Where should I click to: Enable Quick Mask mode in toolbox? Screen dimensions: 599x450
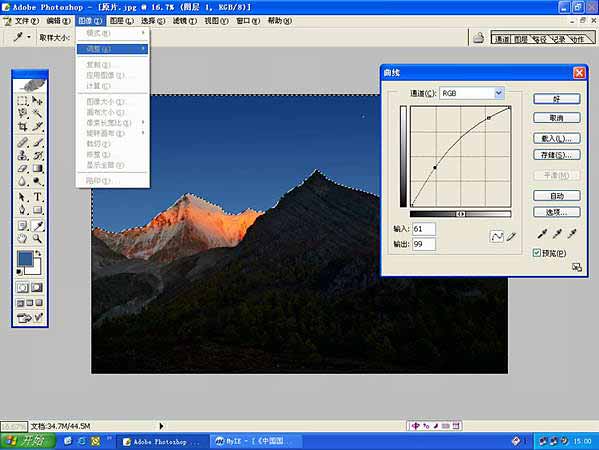click(x=37, y=287)
